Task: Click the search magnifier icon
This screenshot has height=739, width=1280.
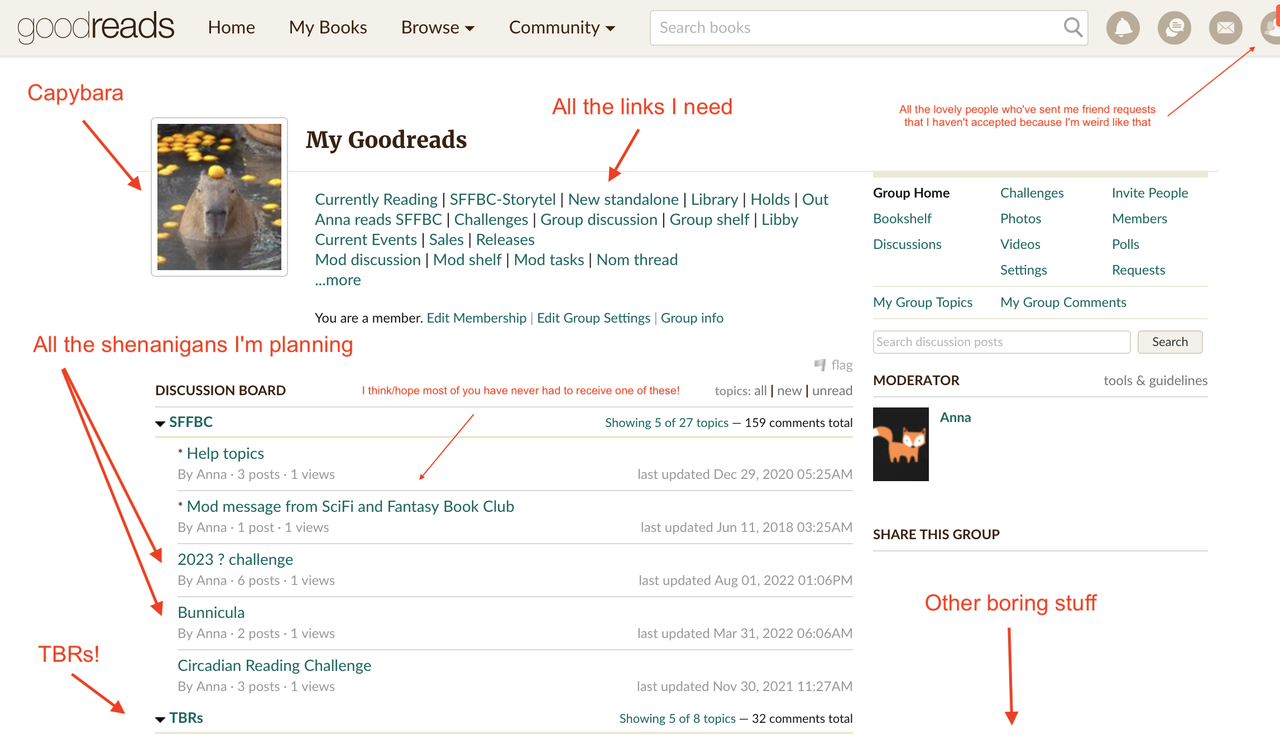Action: click(x=1073, y=28)
